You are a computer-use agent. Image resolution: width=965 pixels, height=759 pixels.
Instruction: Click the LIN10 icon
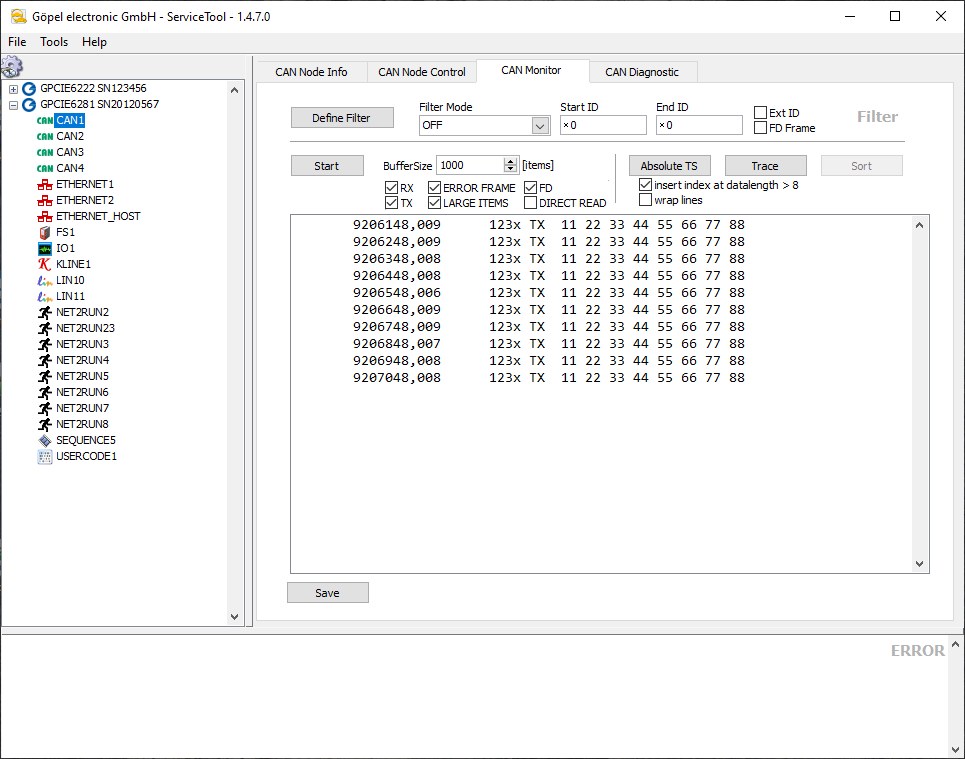click(45, 281)
